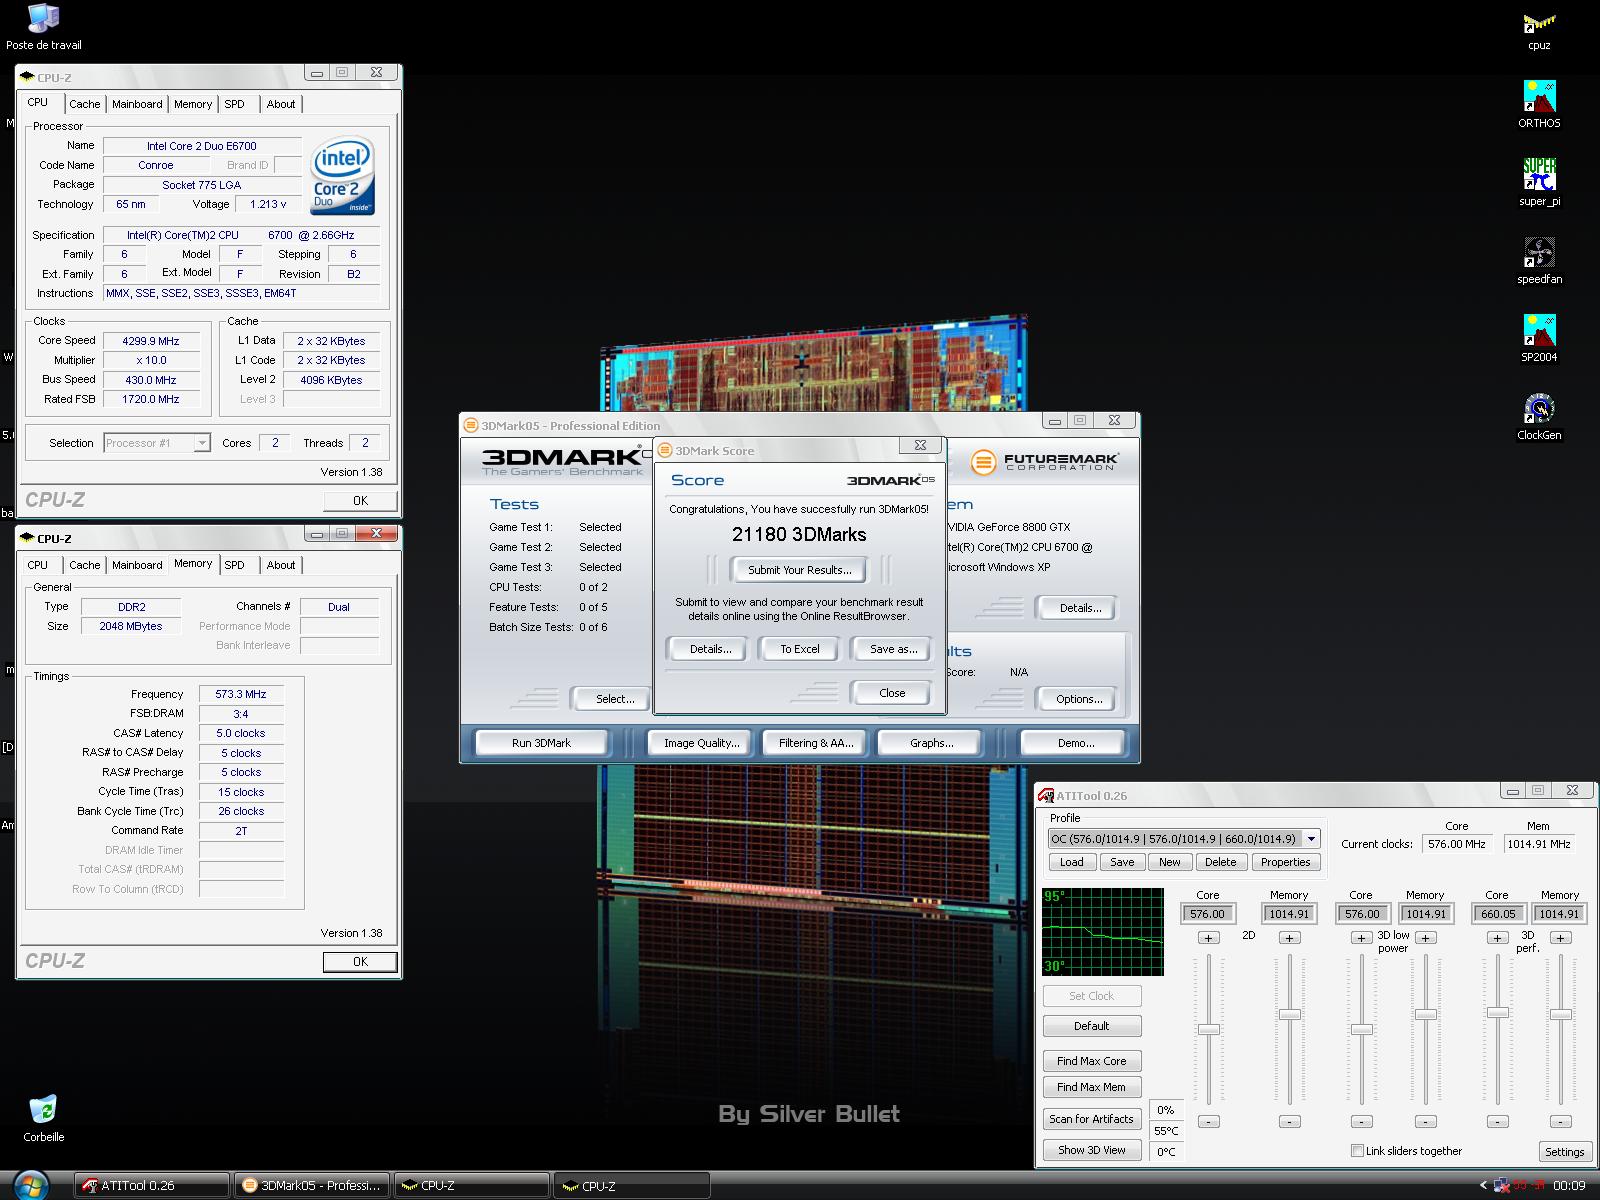
Task: Click Find Max Mem in ATITool
Action: [x=1092, y=1087]
